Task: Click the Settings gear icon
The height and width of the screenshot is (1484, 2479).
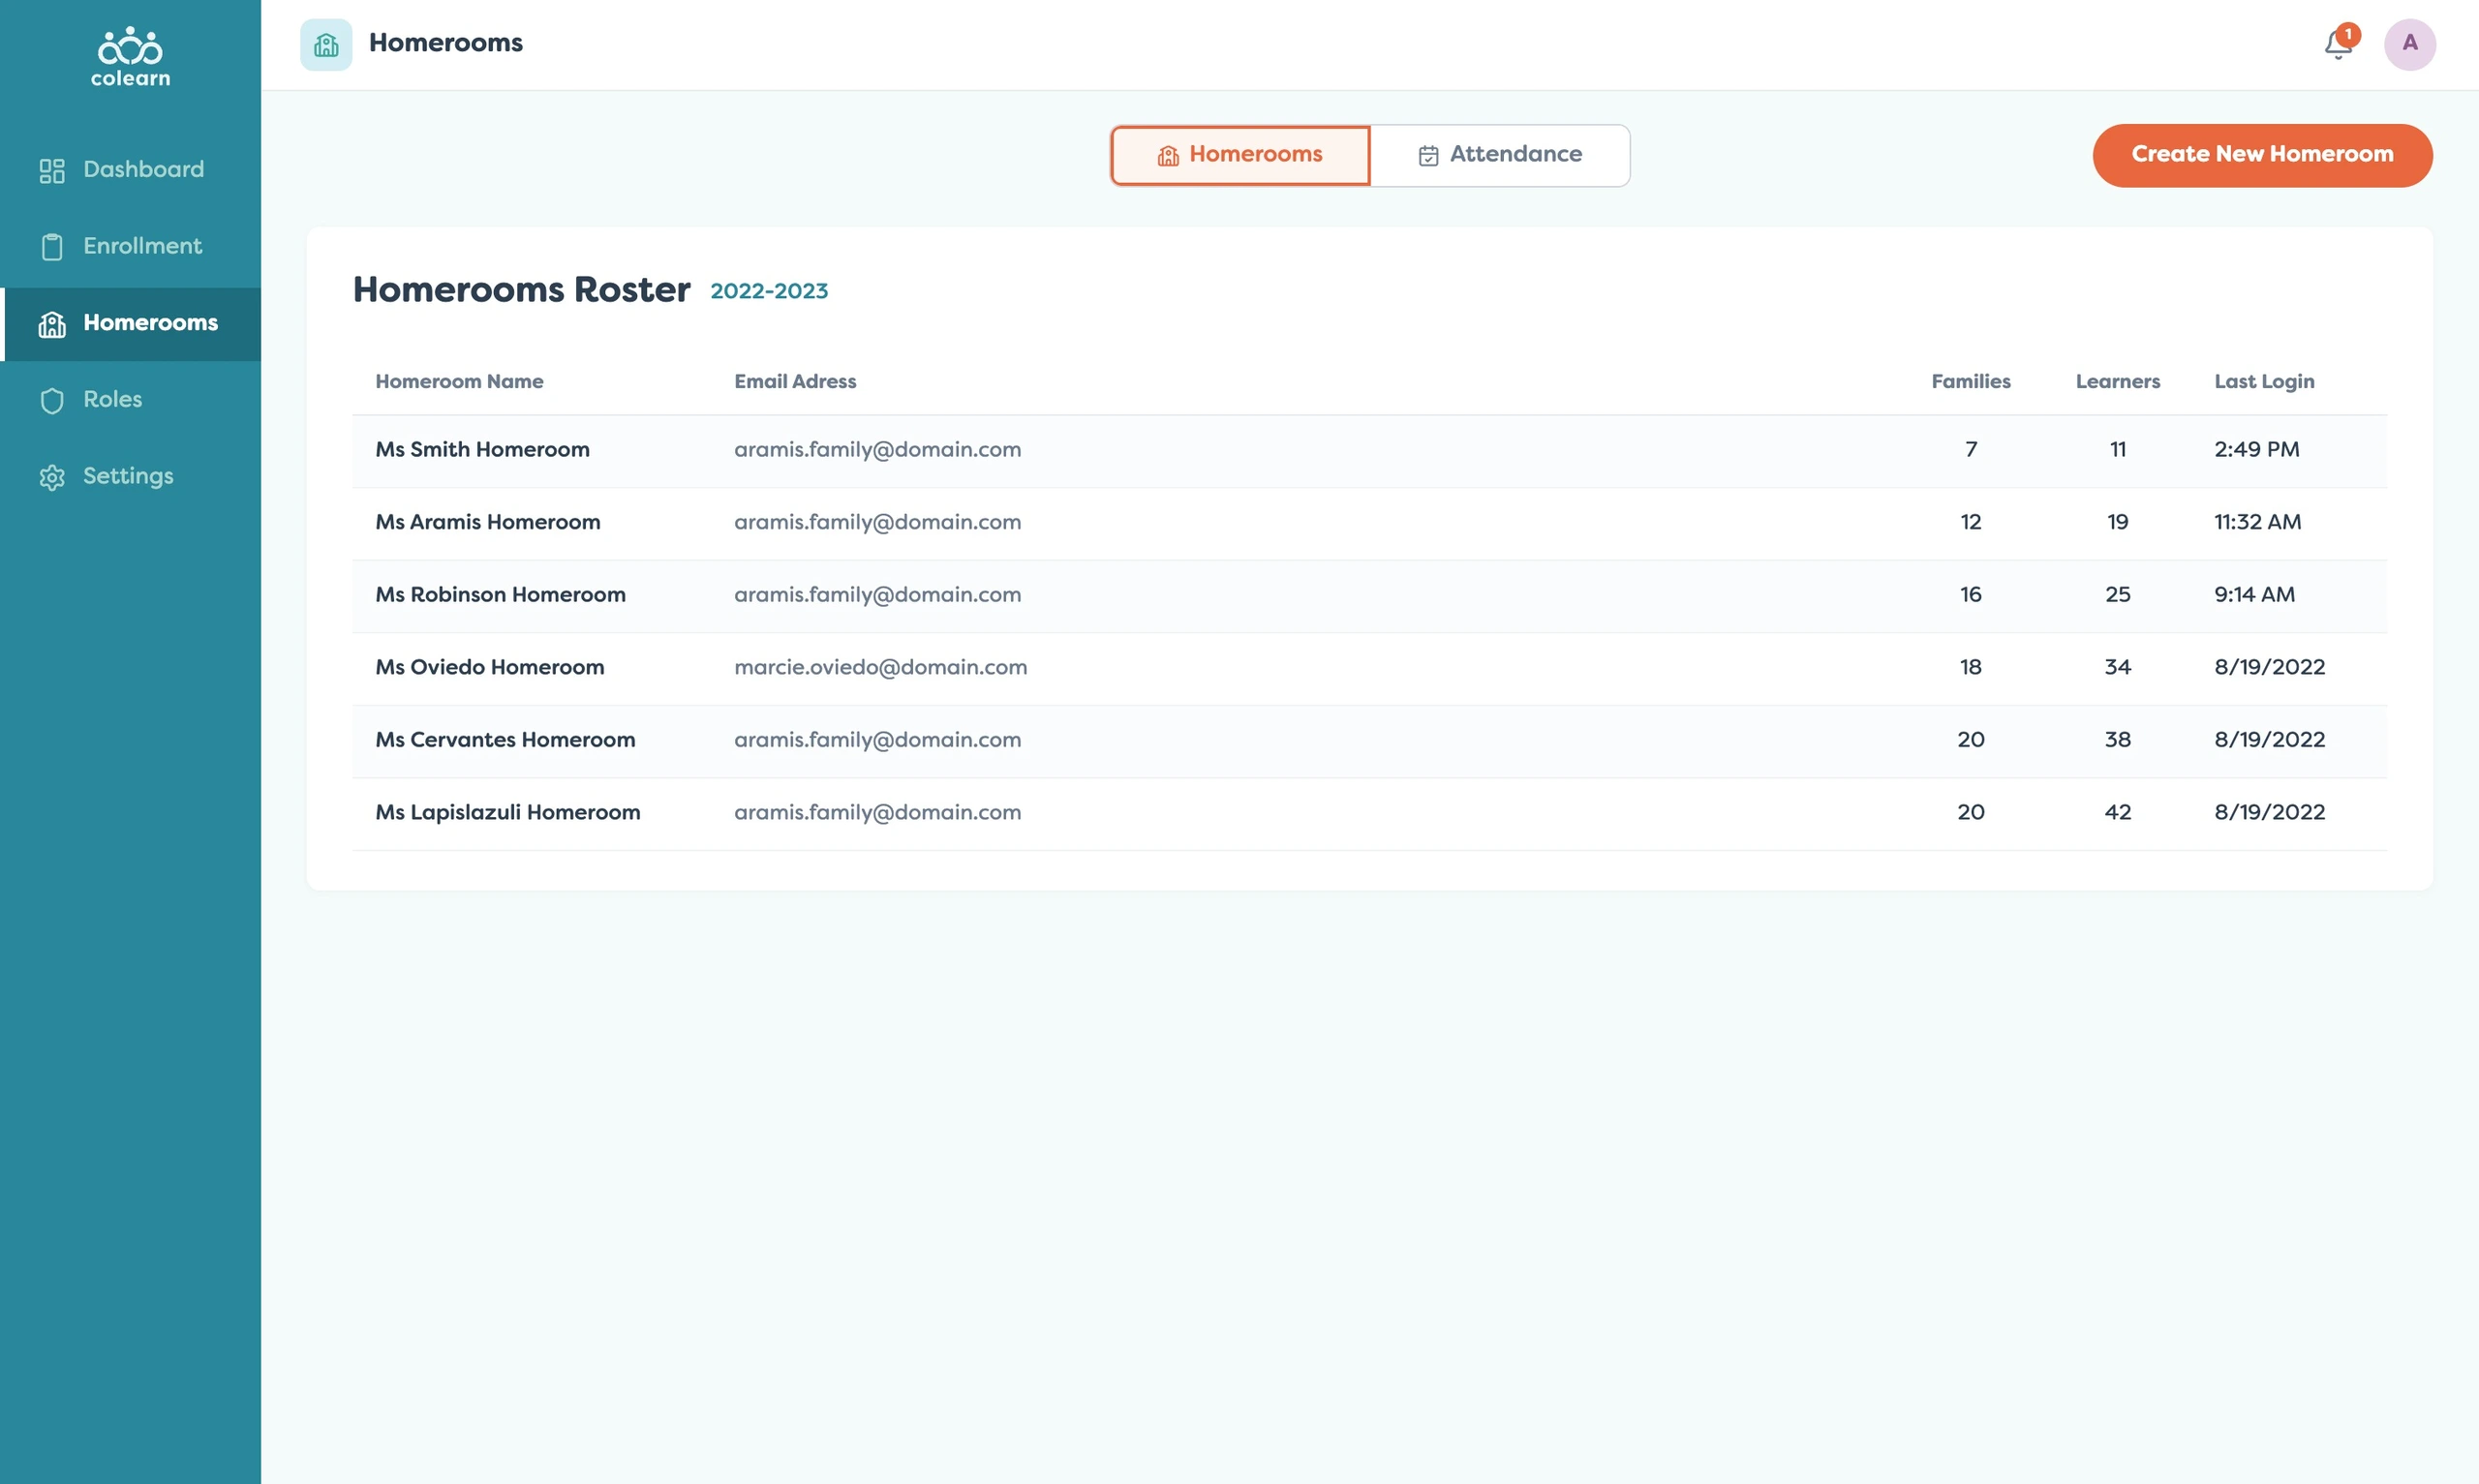Action: pos(52,477)
